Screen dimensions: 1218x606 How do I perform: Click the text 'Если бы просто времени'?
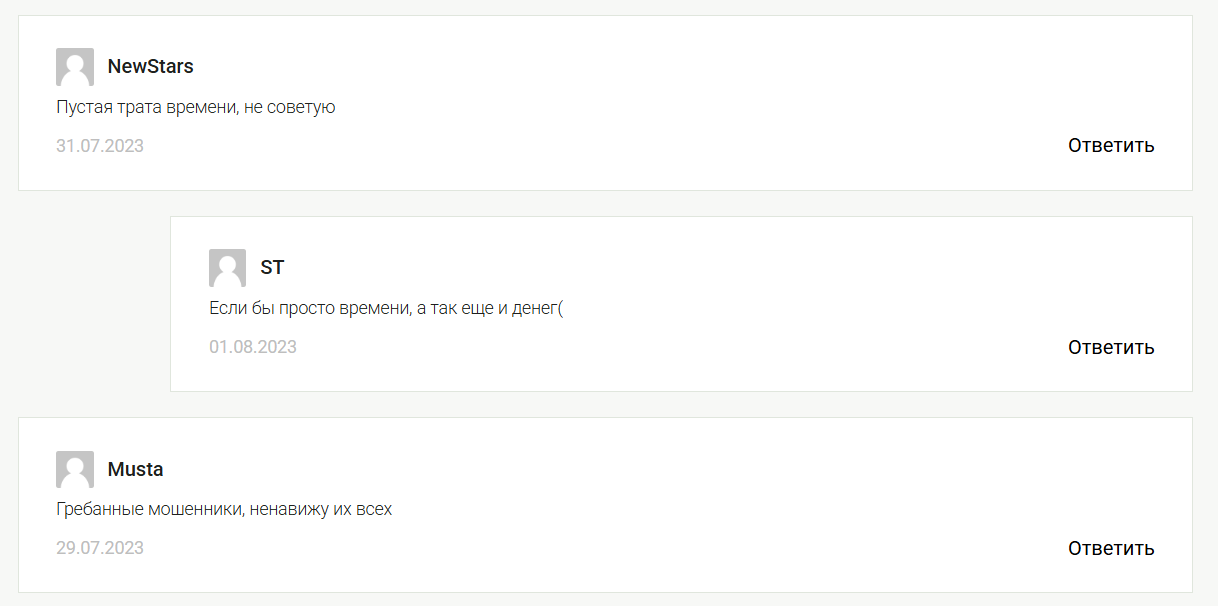coord(308,308)
